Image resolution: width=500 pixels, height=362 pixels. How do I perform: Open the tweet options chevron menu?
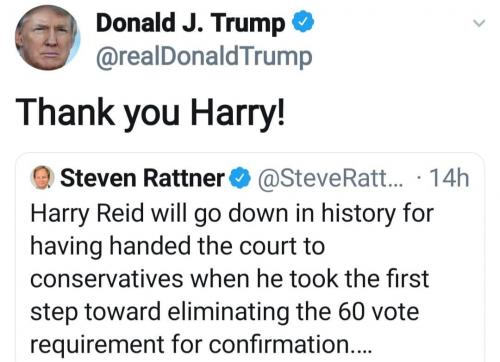click(x=479, y=23)
